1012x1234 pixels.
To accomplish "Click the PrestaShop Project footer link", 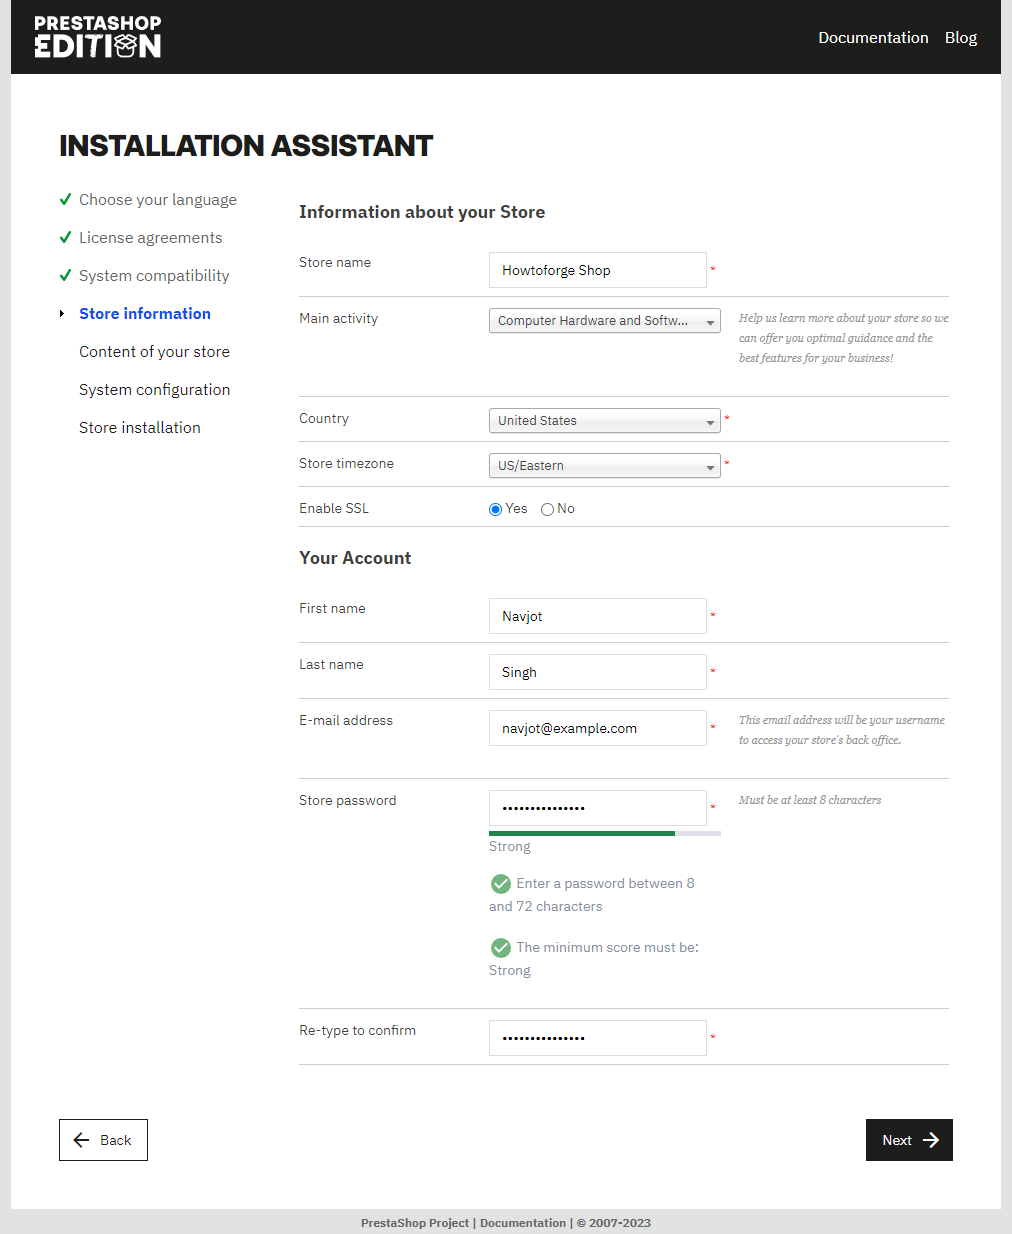I will pos(415,1223).
